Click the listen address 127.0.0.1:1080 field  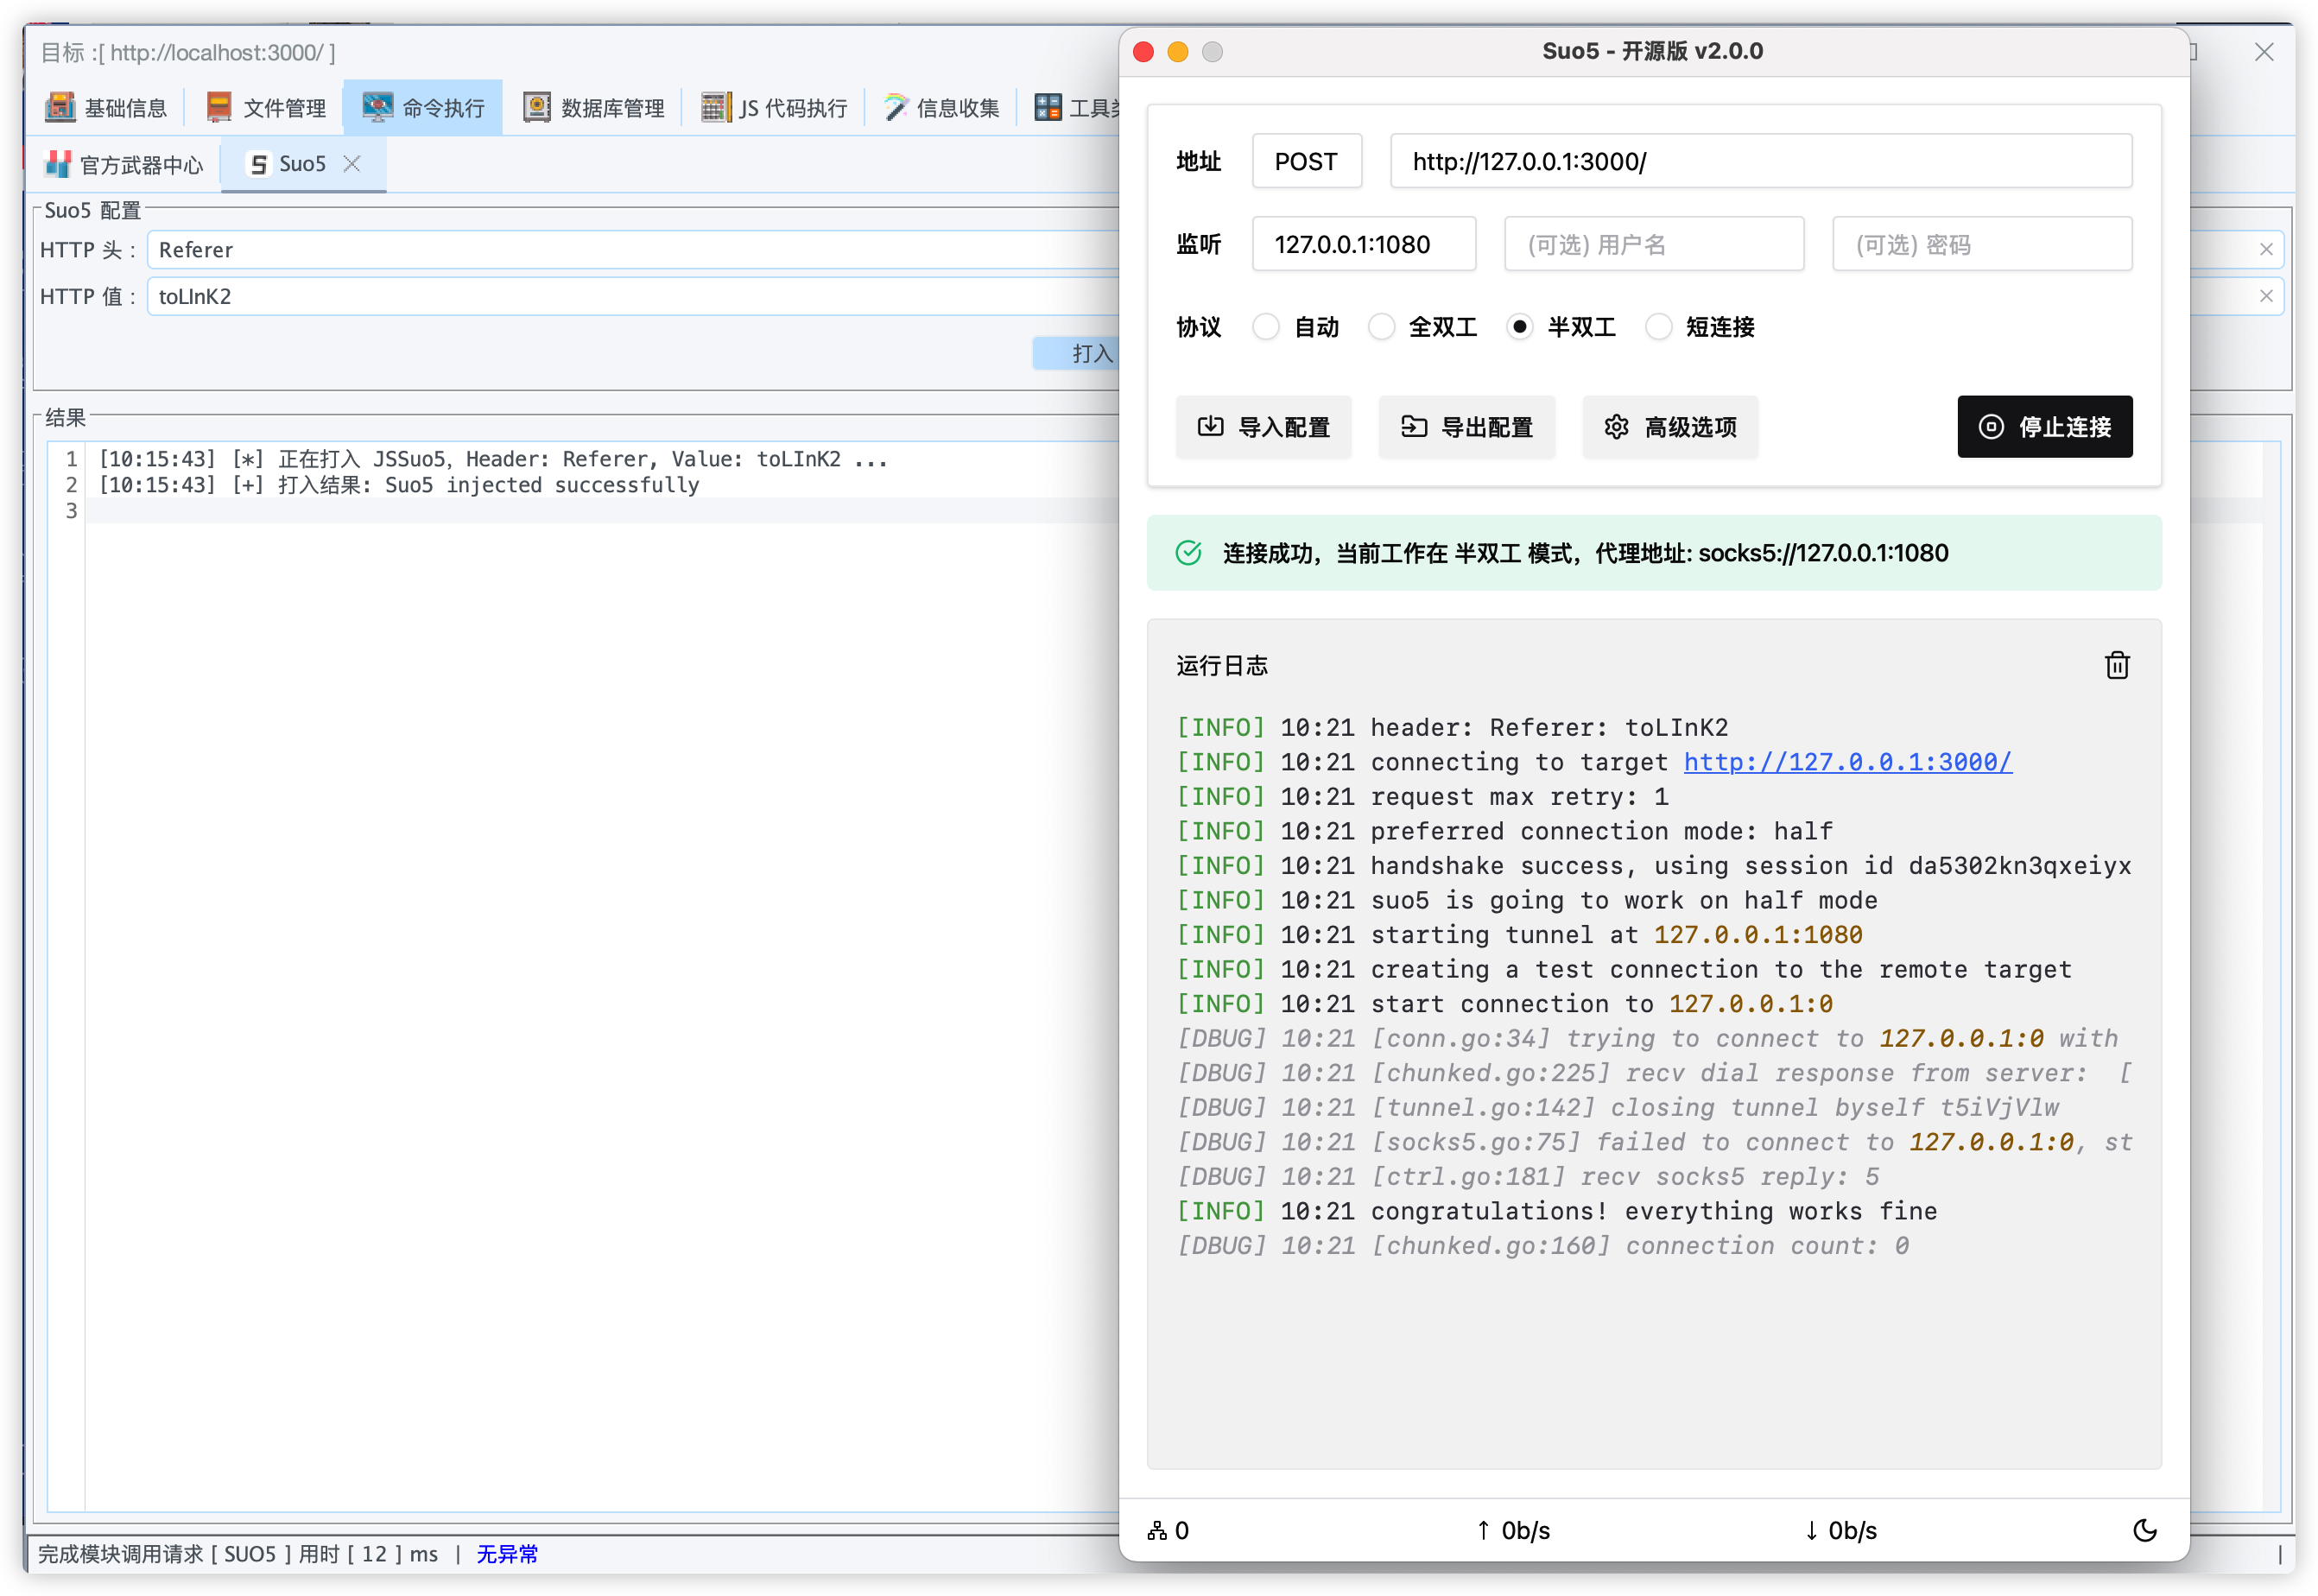[1363, 245]
